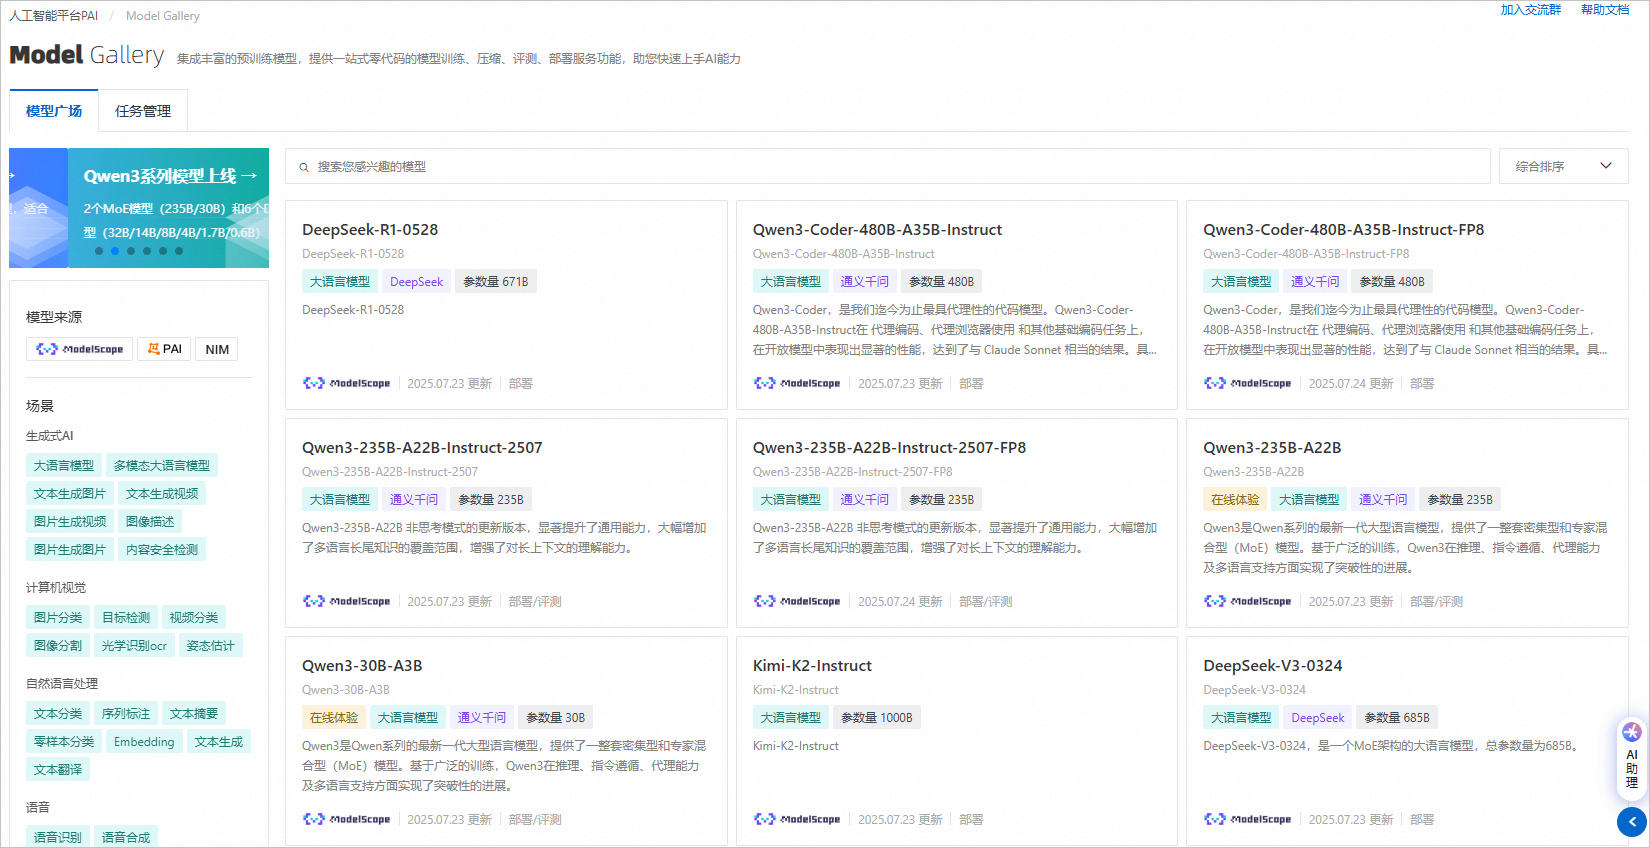The height and width of the screenshot is (848, 1650).
Task: Follow the arrow on Qwen3系列模型上线 banner
Action: (x=249, y=176)
